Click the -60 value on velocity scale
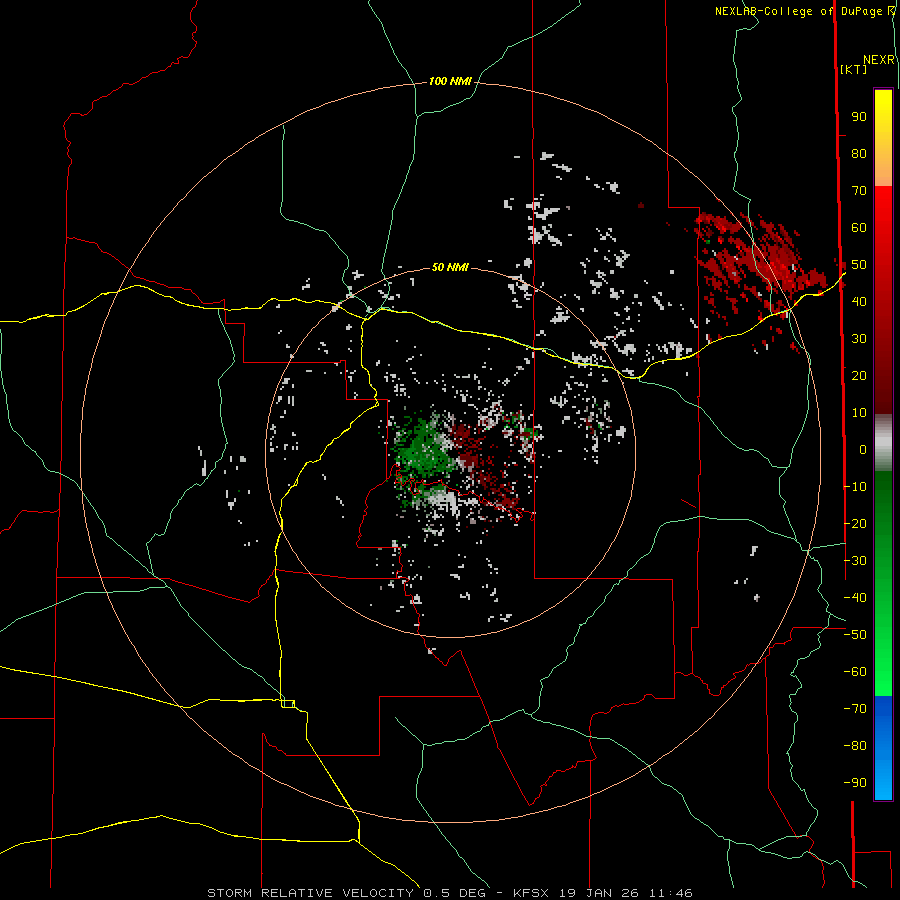Image resolution: width=900 pixels, height=900 pixels. pos(855,672)
